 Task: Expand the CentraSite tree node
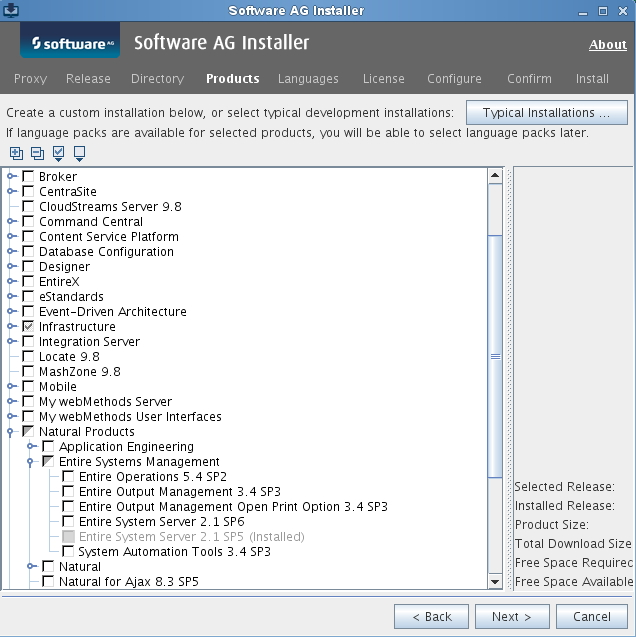(12, 192)
